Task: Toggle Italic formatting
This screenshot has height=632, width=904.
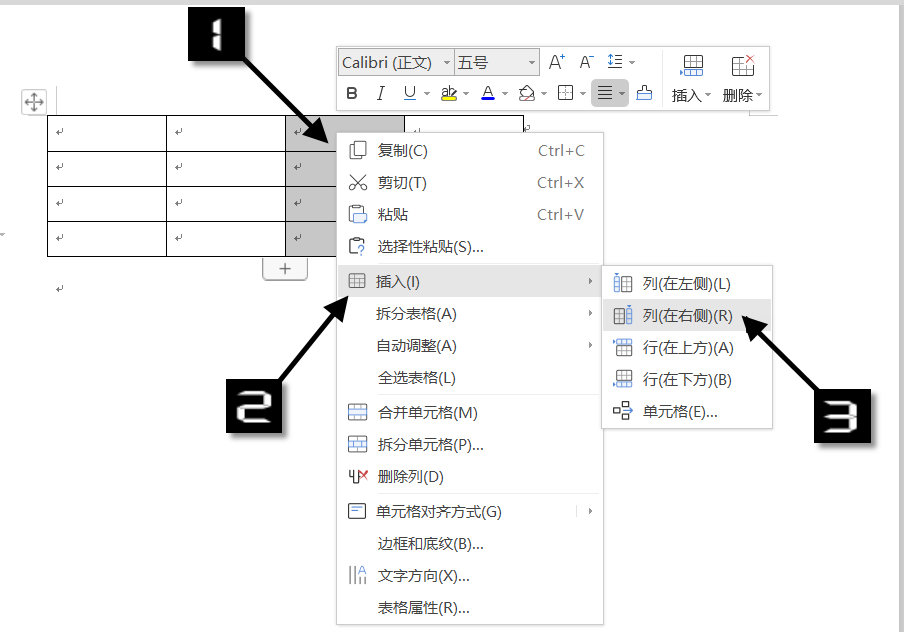Action: pyautogui.click(x=381, y=93)
